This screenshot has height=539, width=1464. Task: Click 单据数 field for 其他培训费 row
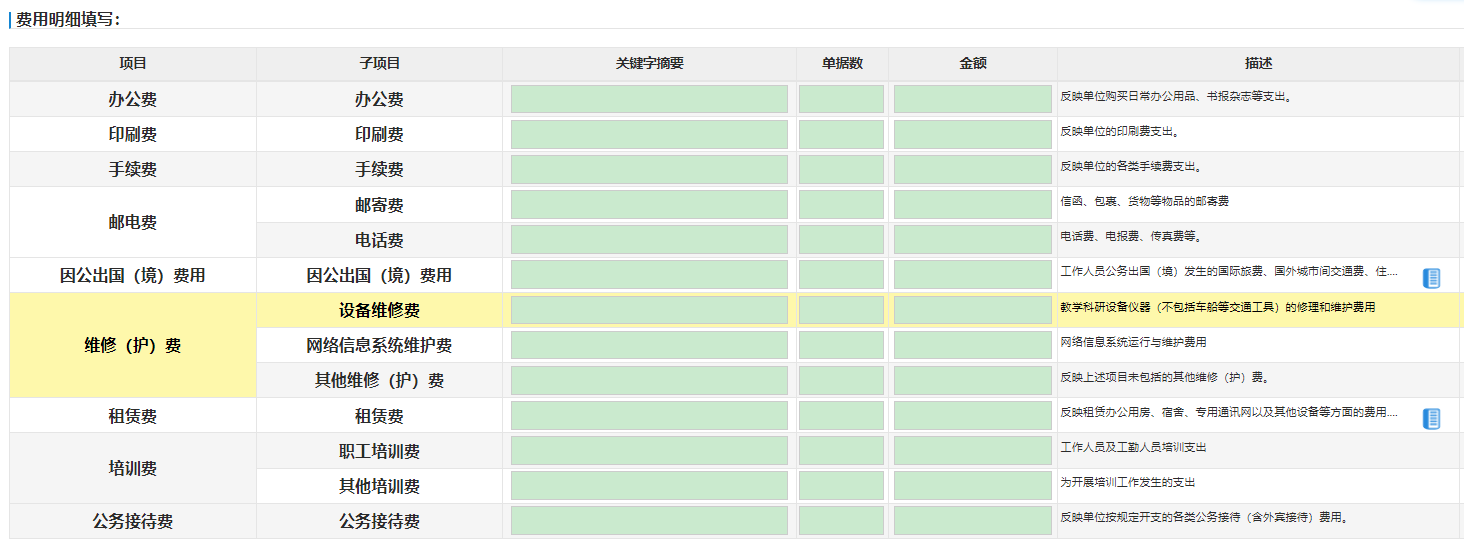pyautogui.click(x=841, y=486)
